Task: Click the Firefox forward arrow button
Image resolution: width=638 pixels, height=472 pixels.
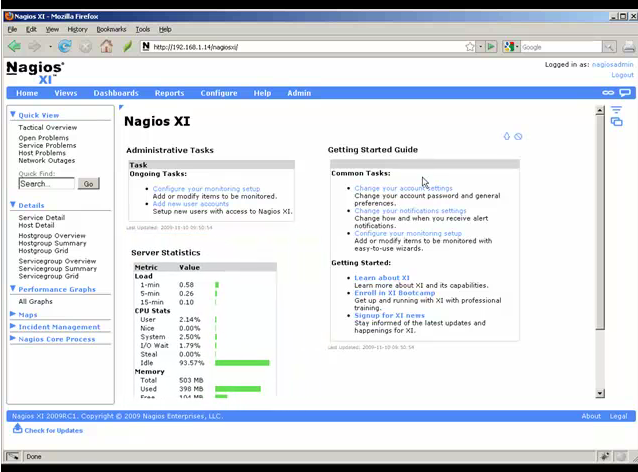Action: click(x=35, y=46)
